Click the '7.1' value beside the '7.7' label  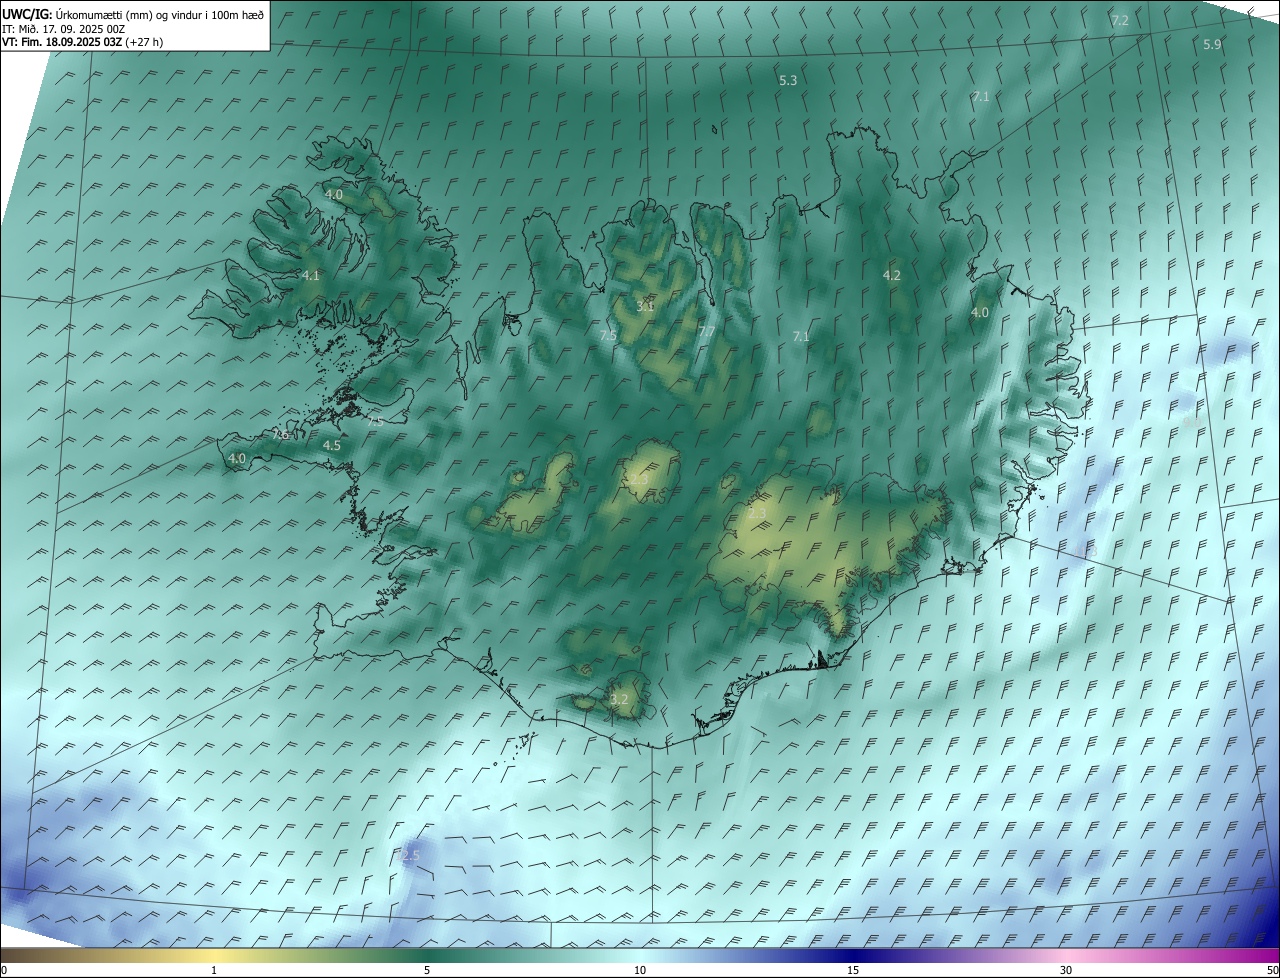(x=800, y=337)
